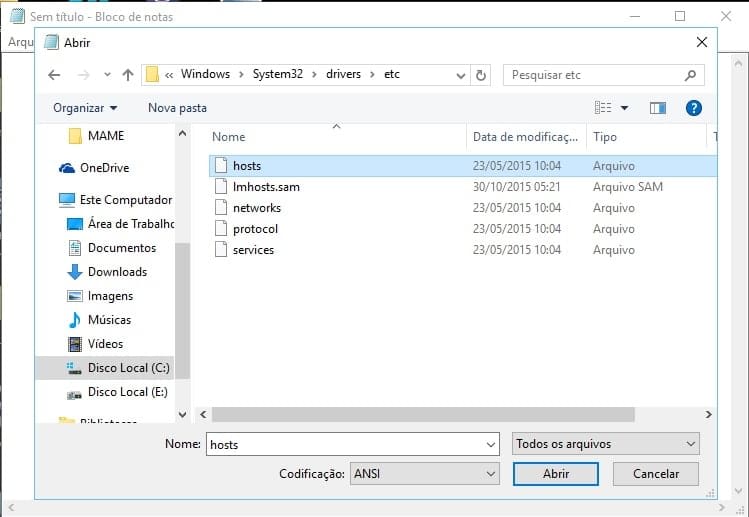
Task: Go back with the left arrow
Action: (54, 75)
